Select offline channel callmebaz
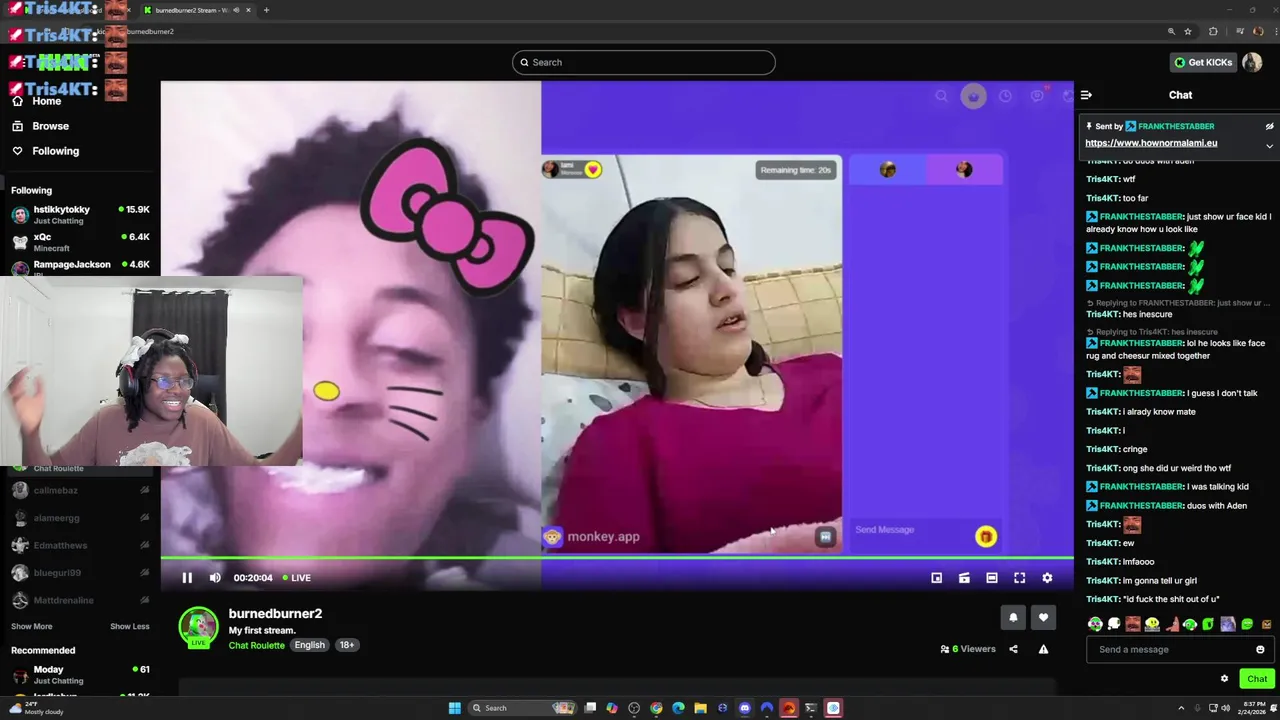Screen dimensions: 1280x720 coord(80,490)
